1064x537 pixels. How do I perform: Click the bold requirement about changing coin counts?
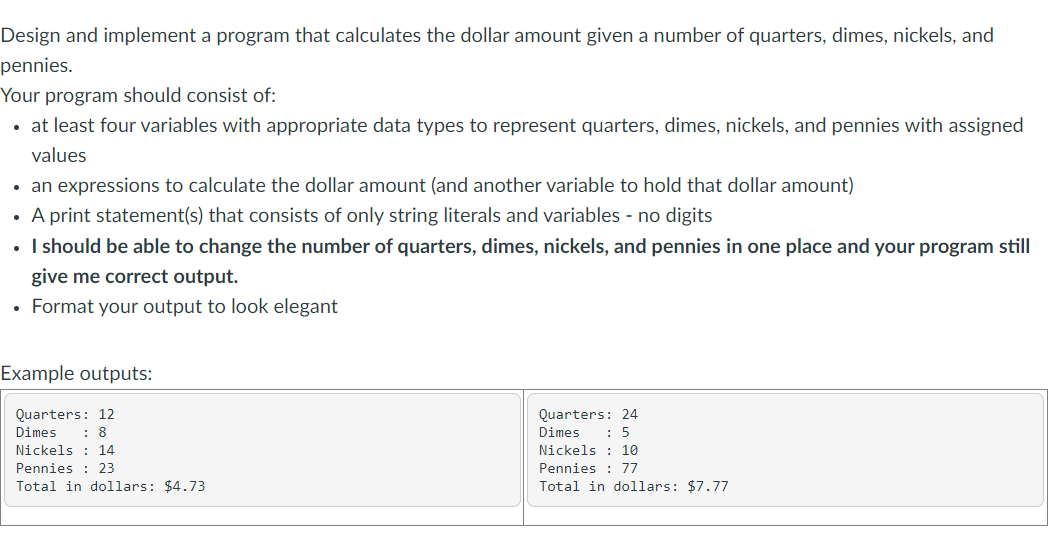pos(531,261)
